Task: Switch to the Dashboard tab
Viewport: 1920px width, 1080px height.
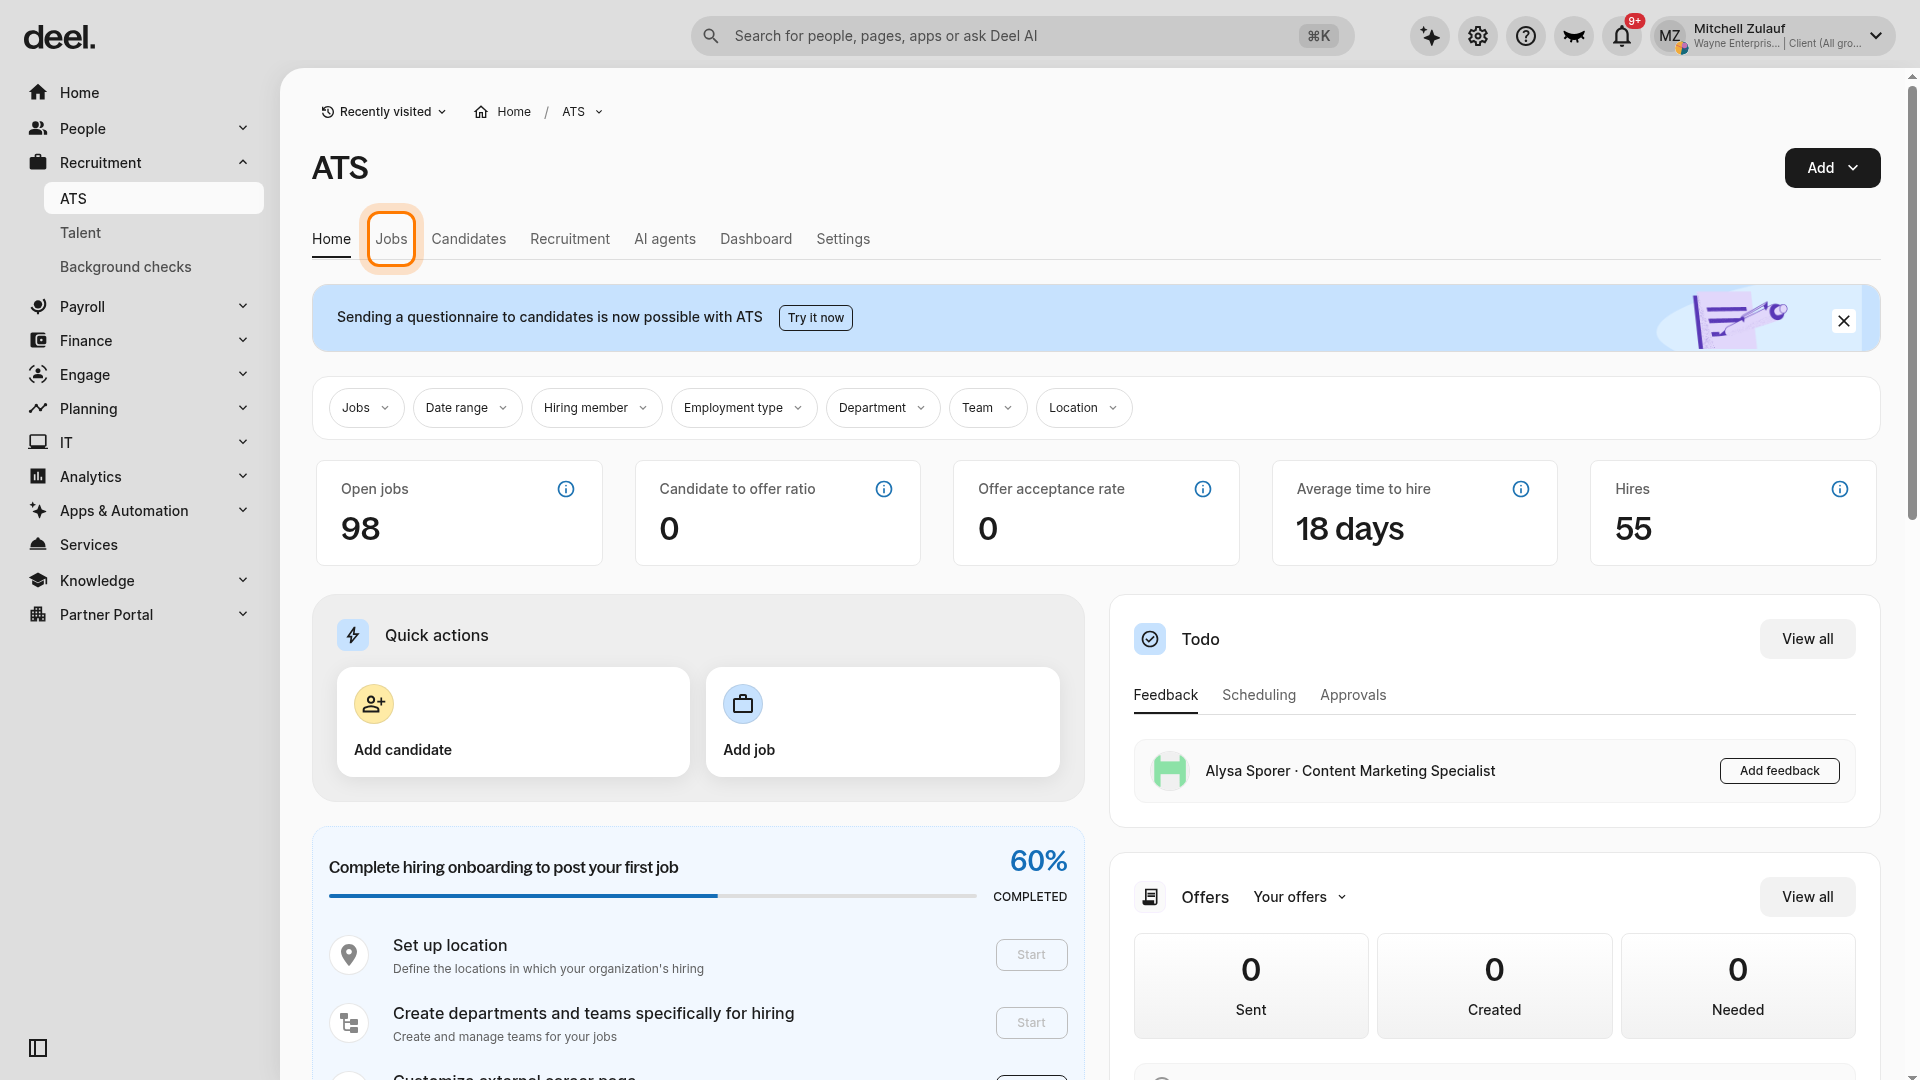Action: pos(756,239)
